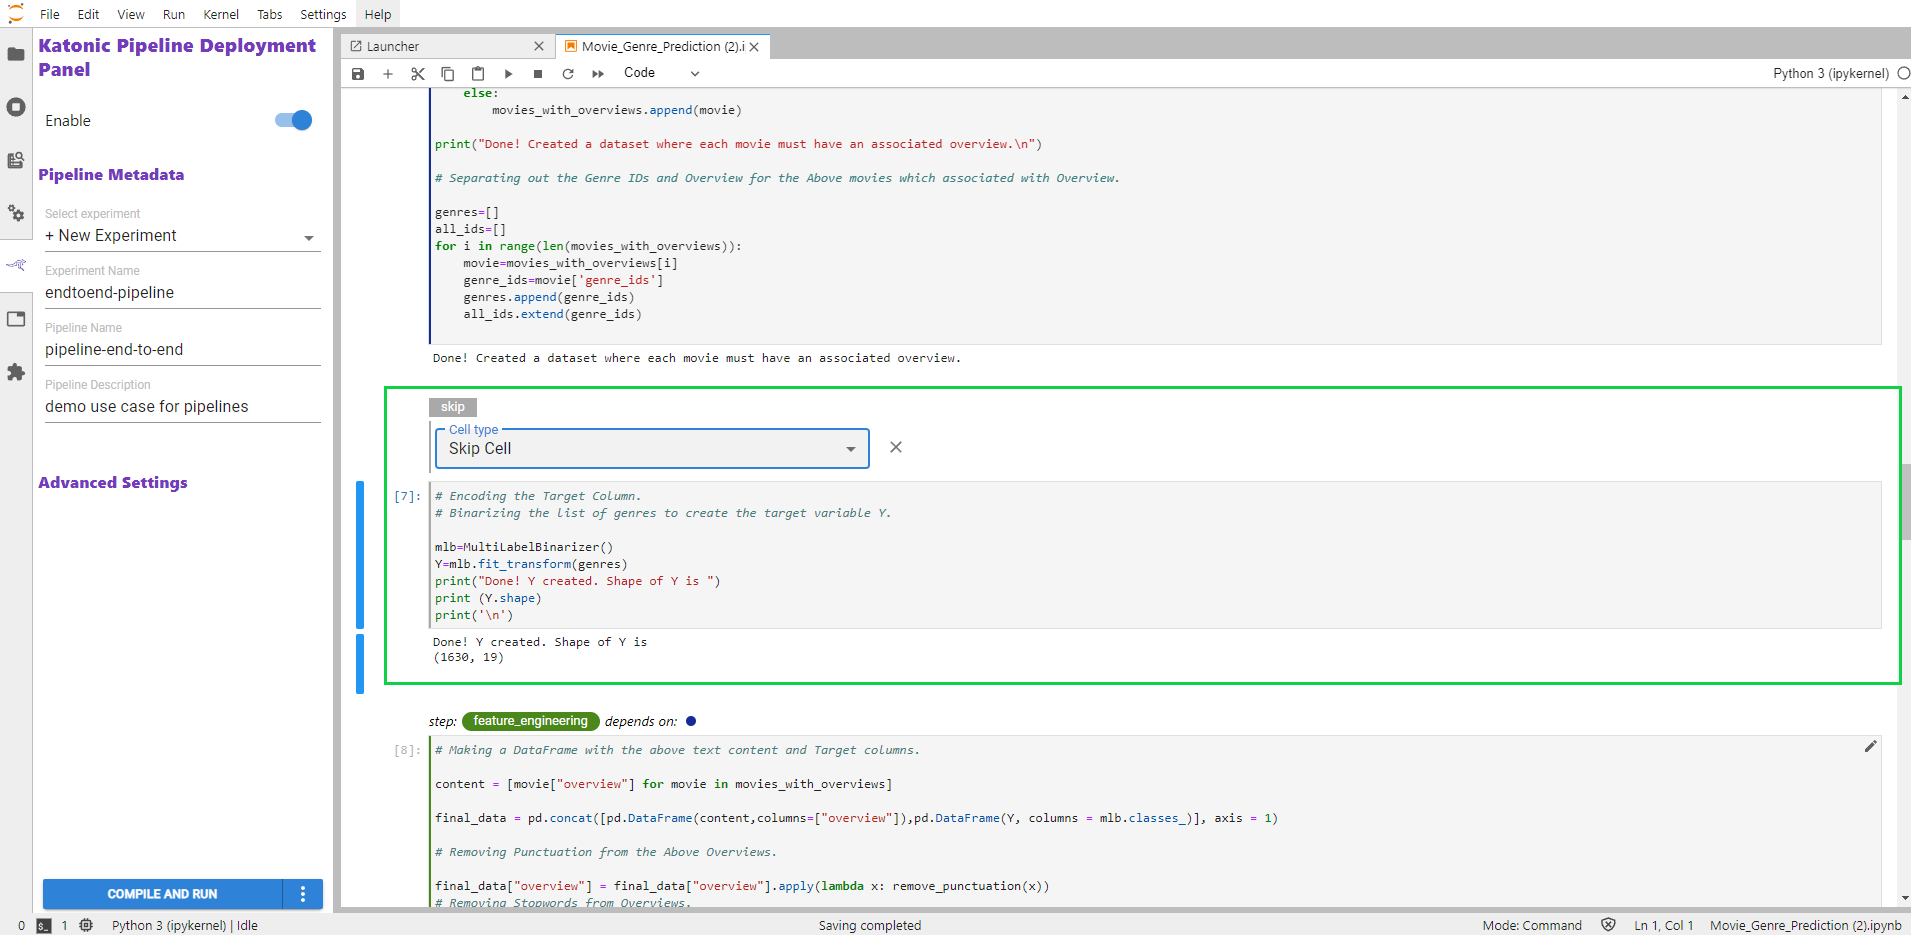Click the skip tag on cell 7

click(453, 407)
